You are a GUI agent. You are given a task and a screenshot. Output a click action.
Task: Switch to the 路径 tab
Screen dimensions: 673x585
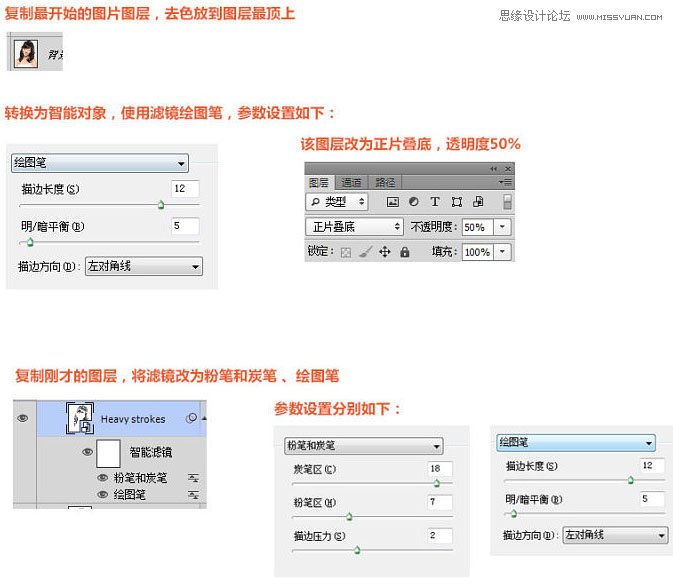385,182
